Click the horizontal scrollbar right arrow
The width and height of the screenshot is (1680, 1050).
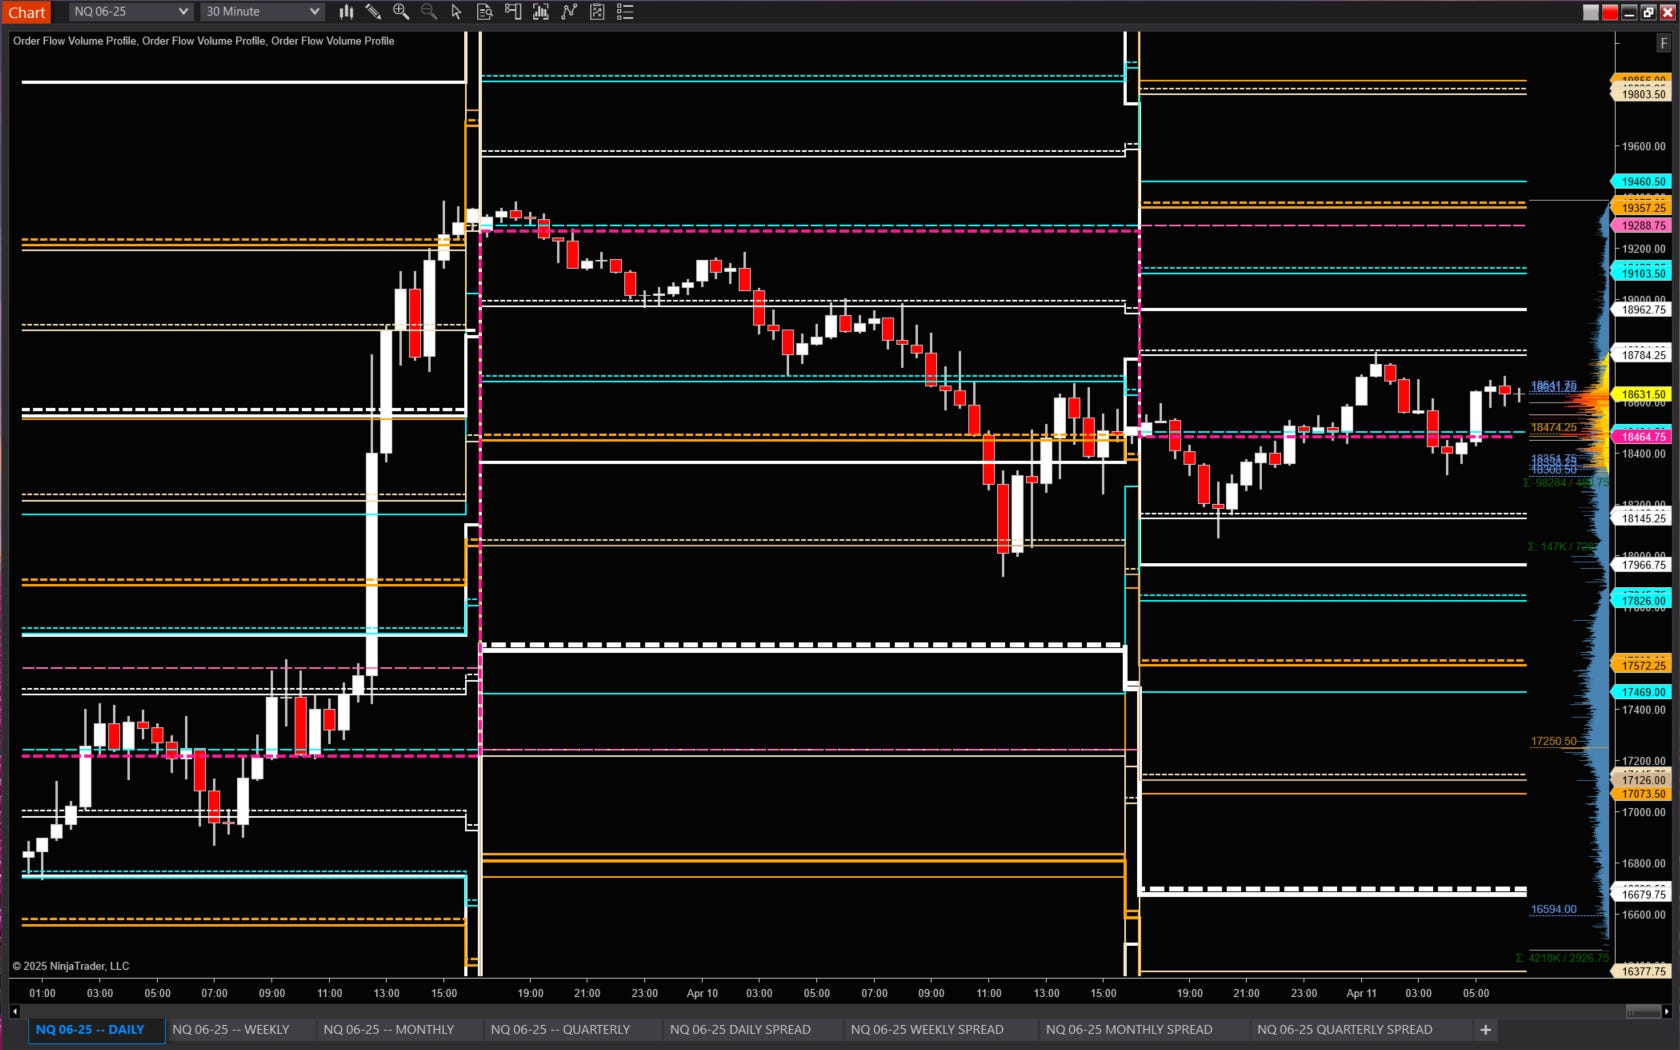click(x=1666, y=1011)
